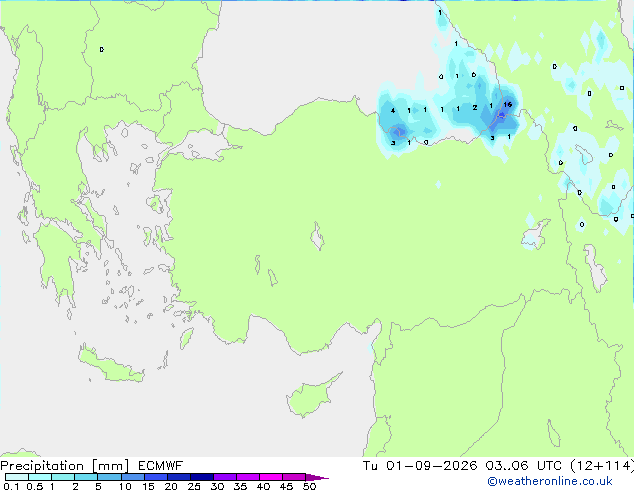
Task: Click the 35–40 mm violet legend swatch
Action: coord(247,477)
